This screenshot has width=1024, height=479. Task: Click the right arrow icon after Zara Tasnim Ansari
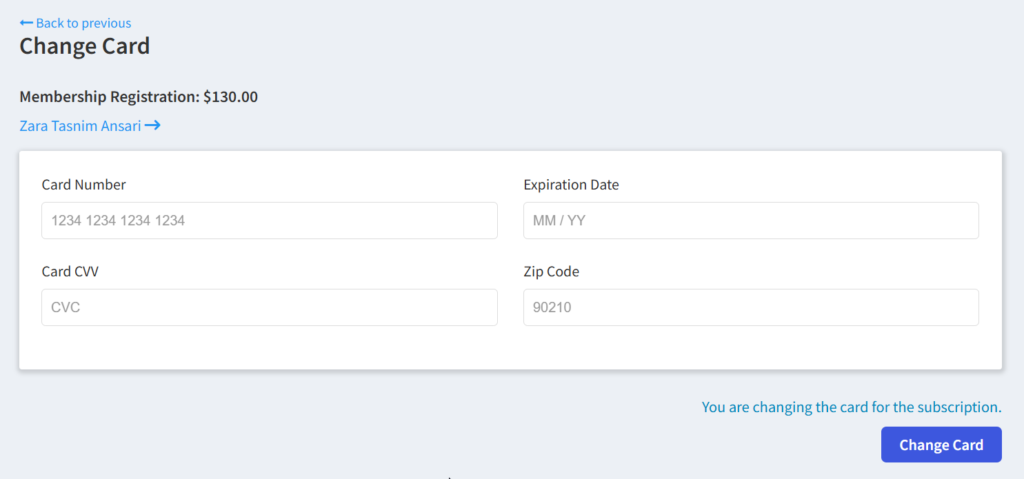pyautogui.click(x=152, y=126)
